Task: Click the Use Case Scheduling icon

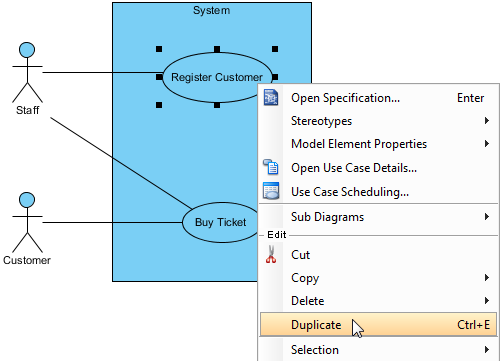Action: [x=271, y=191]
